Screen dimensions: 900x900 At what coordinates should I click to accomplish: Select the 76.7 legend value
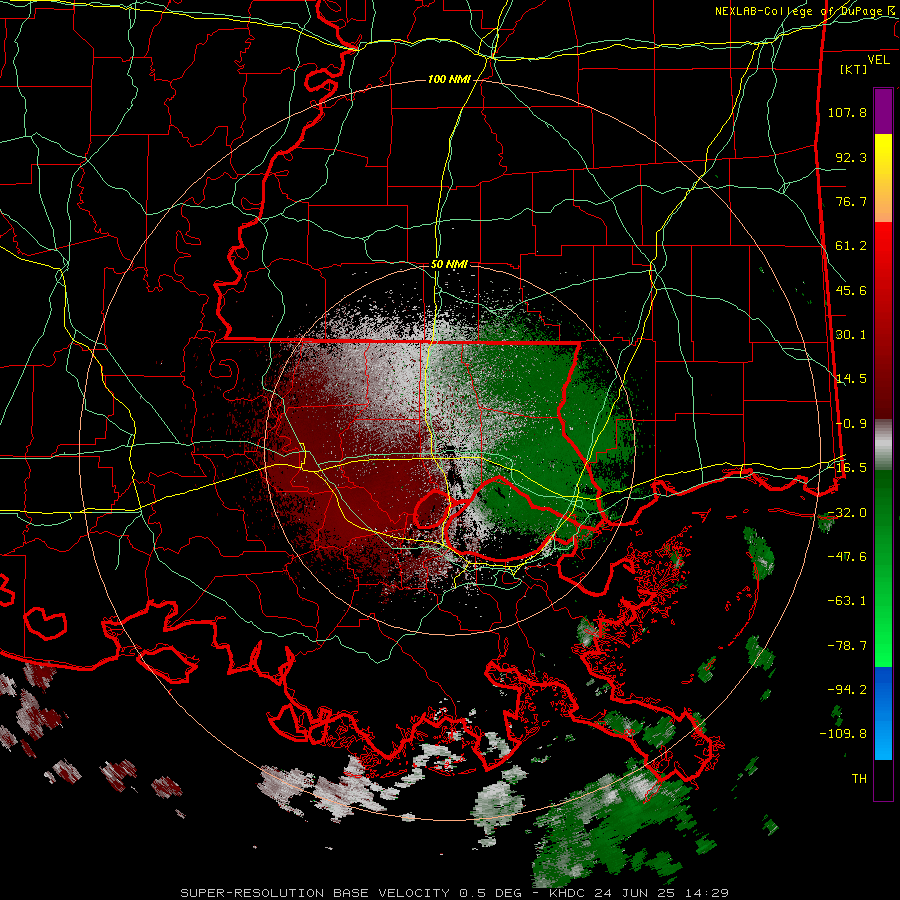[x=851, y=201]
